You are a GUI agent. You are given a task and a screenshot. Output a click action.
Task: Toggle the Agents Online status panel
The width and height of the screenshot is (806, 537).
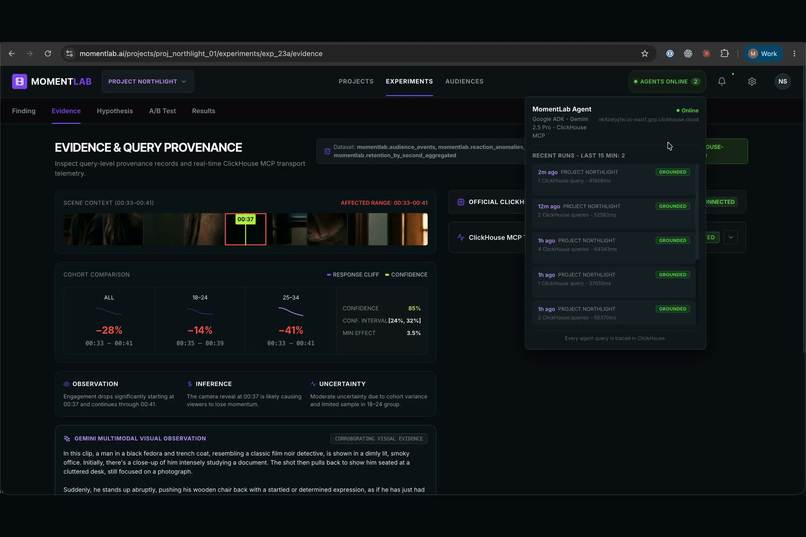(x=667, y=81)
